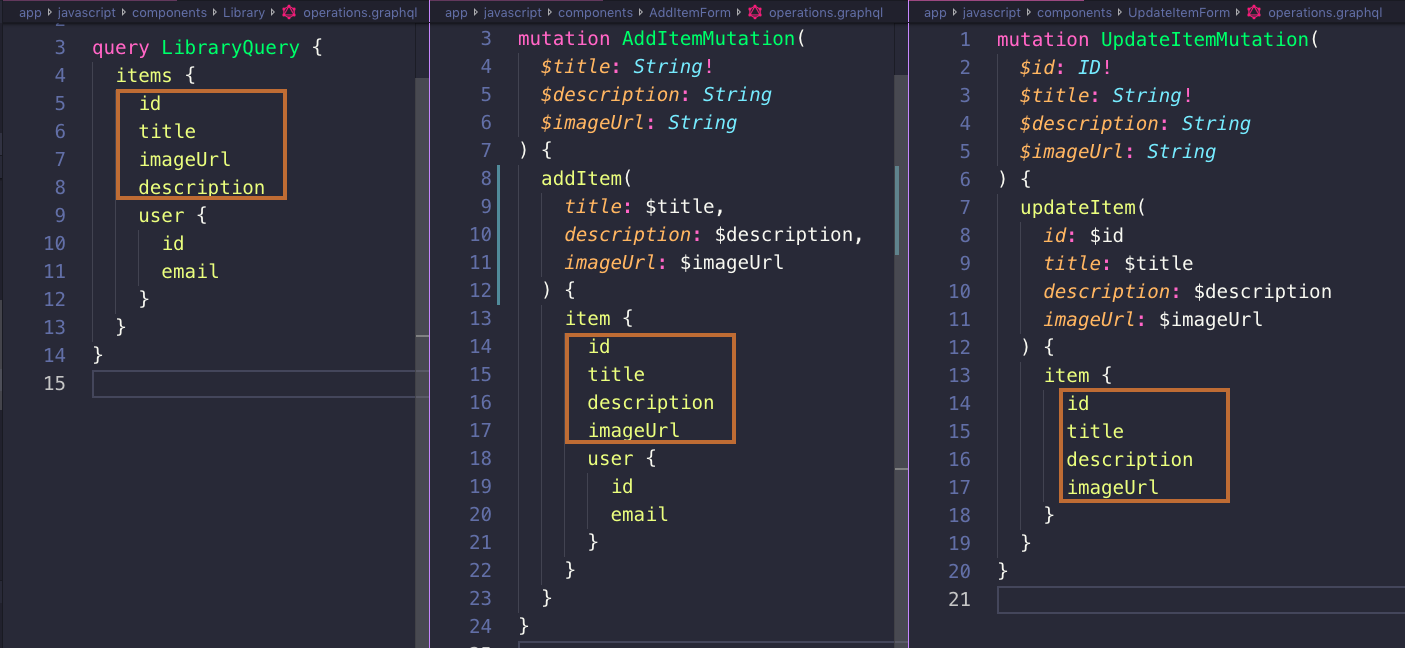Click the 'items {' line in LibraryQuery

(x=158, y=75)
